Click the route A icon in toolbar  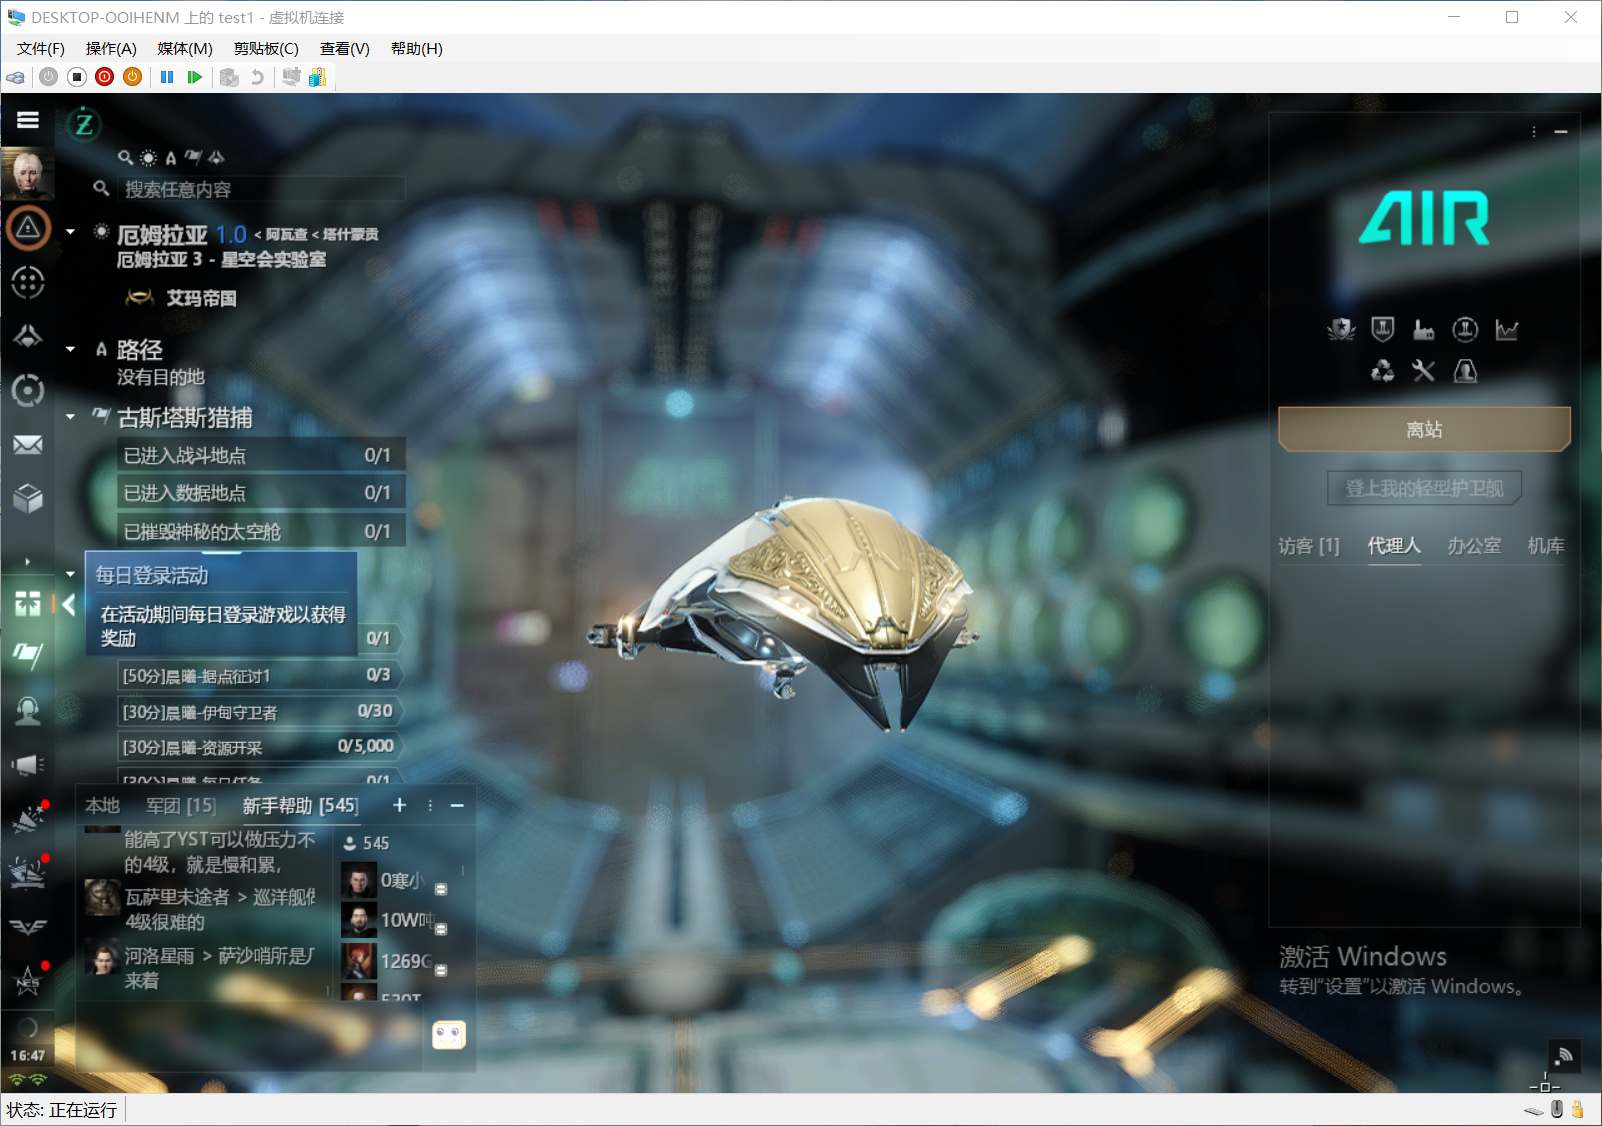171,158
